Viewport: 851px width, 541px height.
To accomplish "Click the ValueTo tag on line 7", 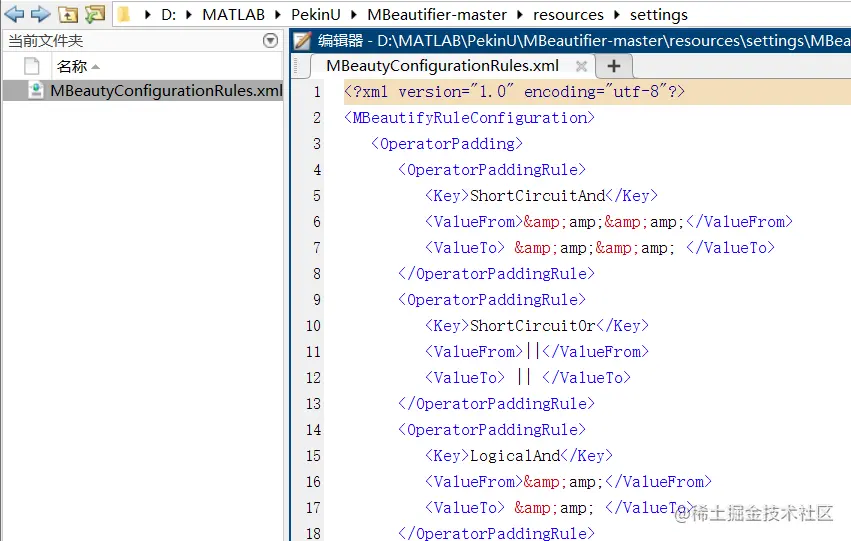I will (x=465, y=247).
